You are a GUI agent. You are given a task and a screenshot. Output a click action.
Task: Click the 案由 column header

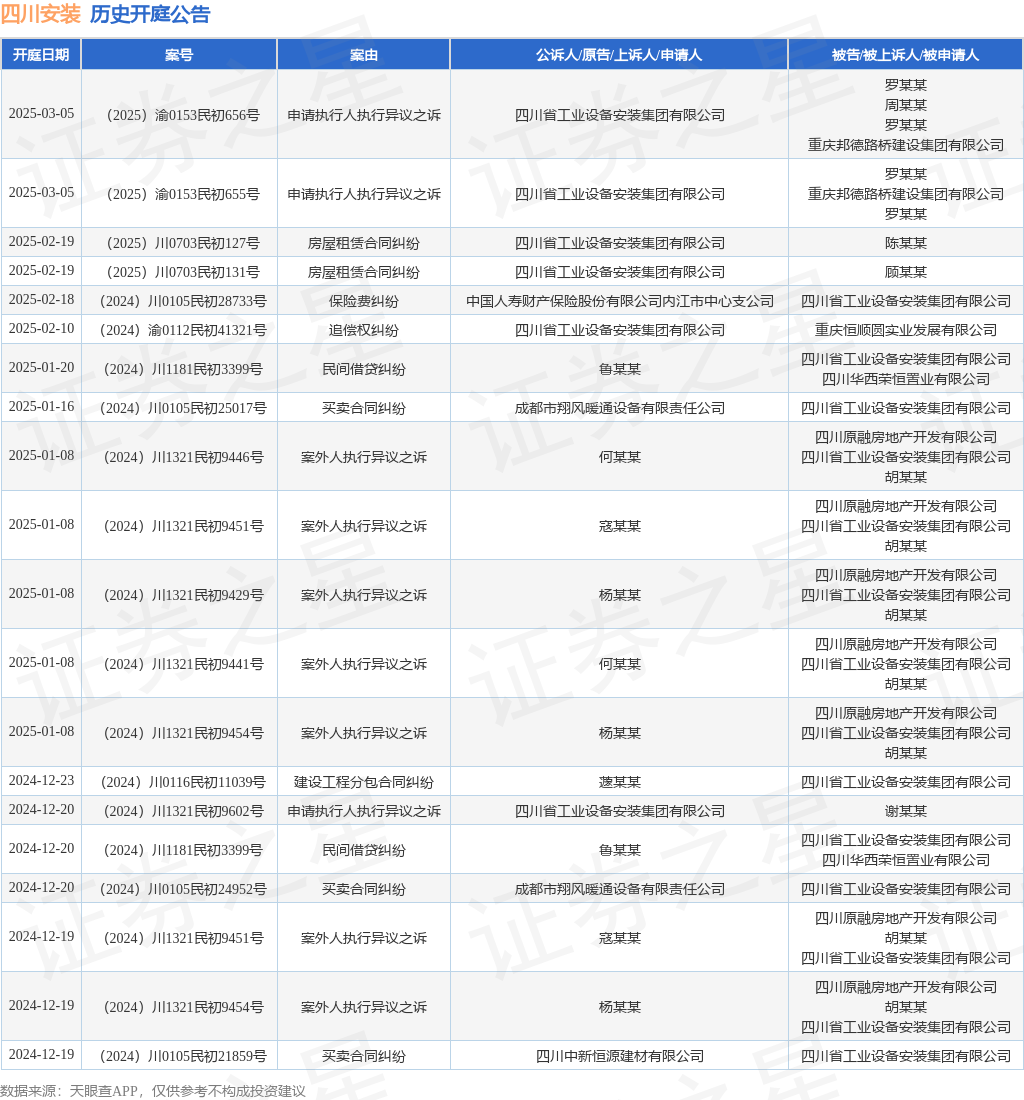point(363,55)
